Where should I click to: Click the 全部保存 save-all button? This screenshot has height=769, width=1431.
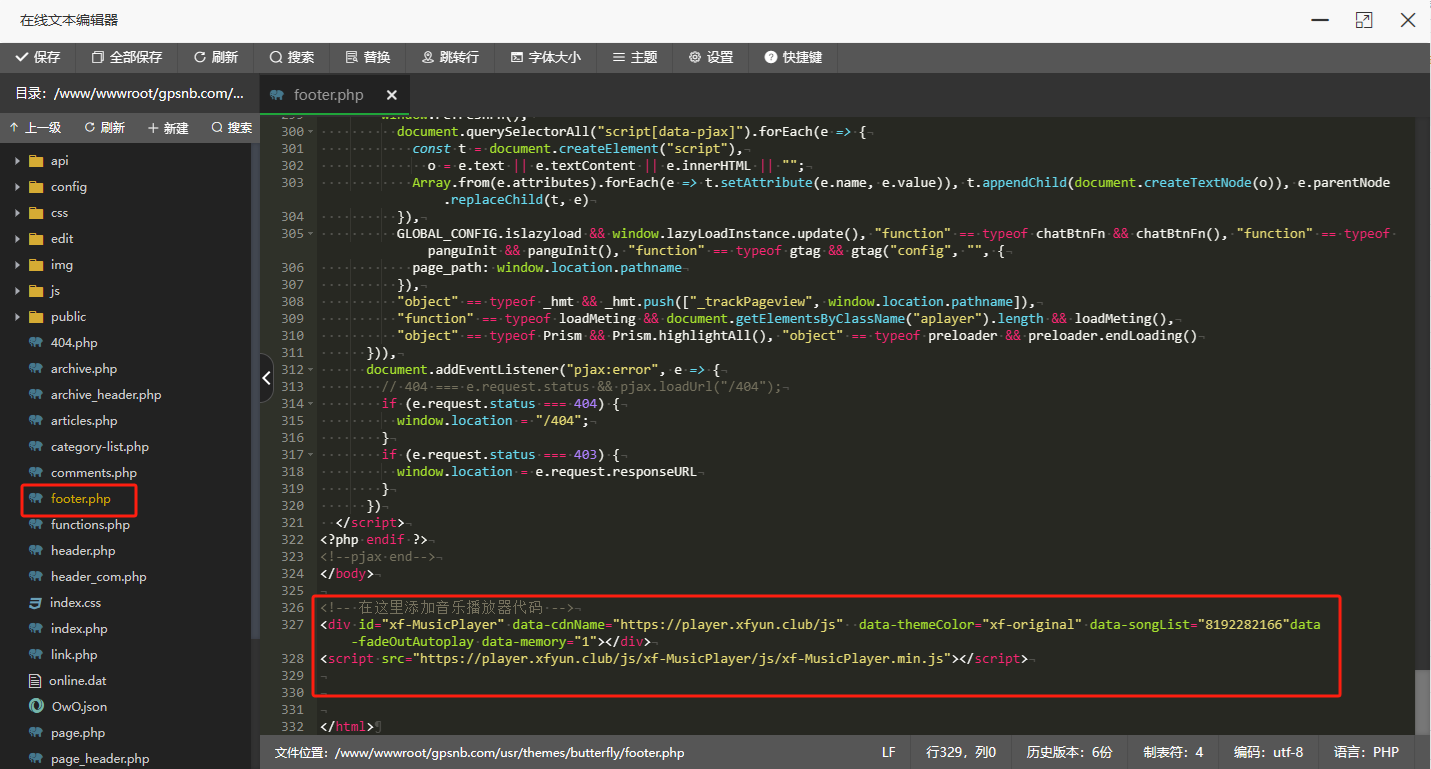point(126,58)
